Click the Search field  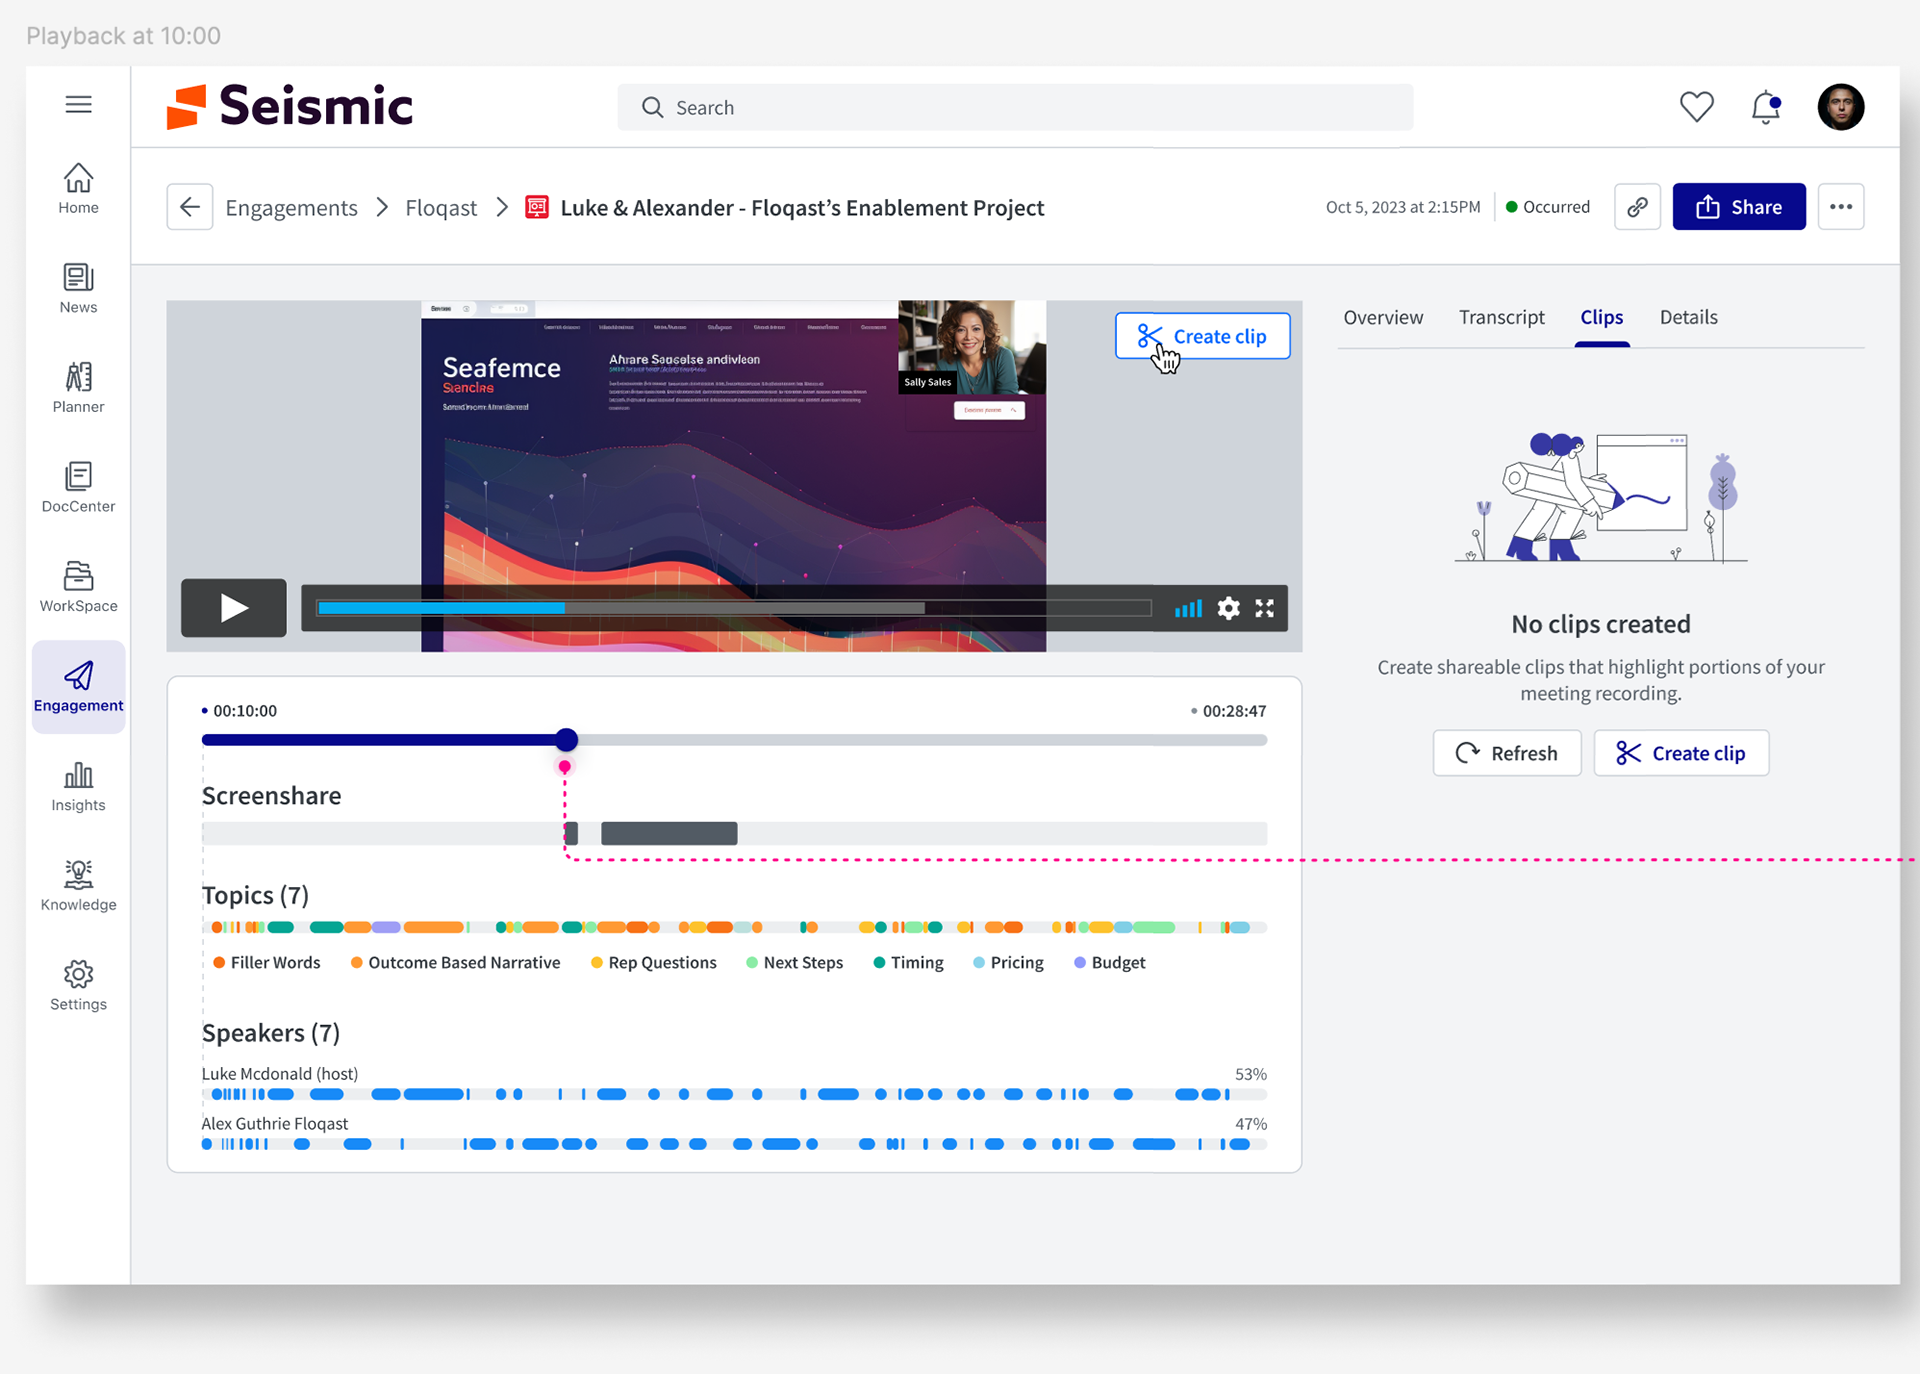click(x=1015, y=107)
